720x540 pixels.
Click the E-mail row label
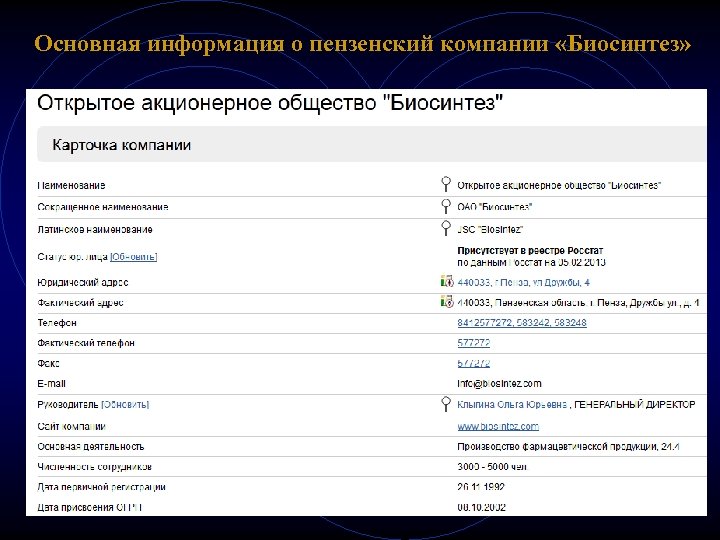click(x=51, y=383)
